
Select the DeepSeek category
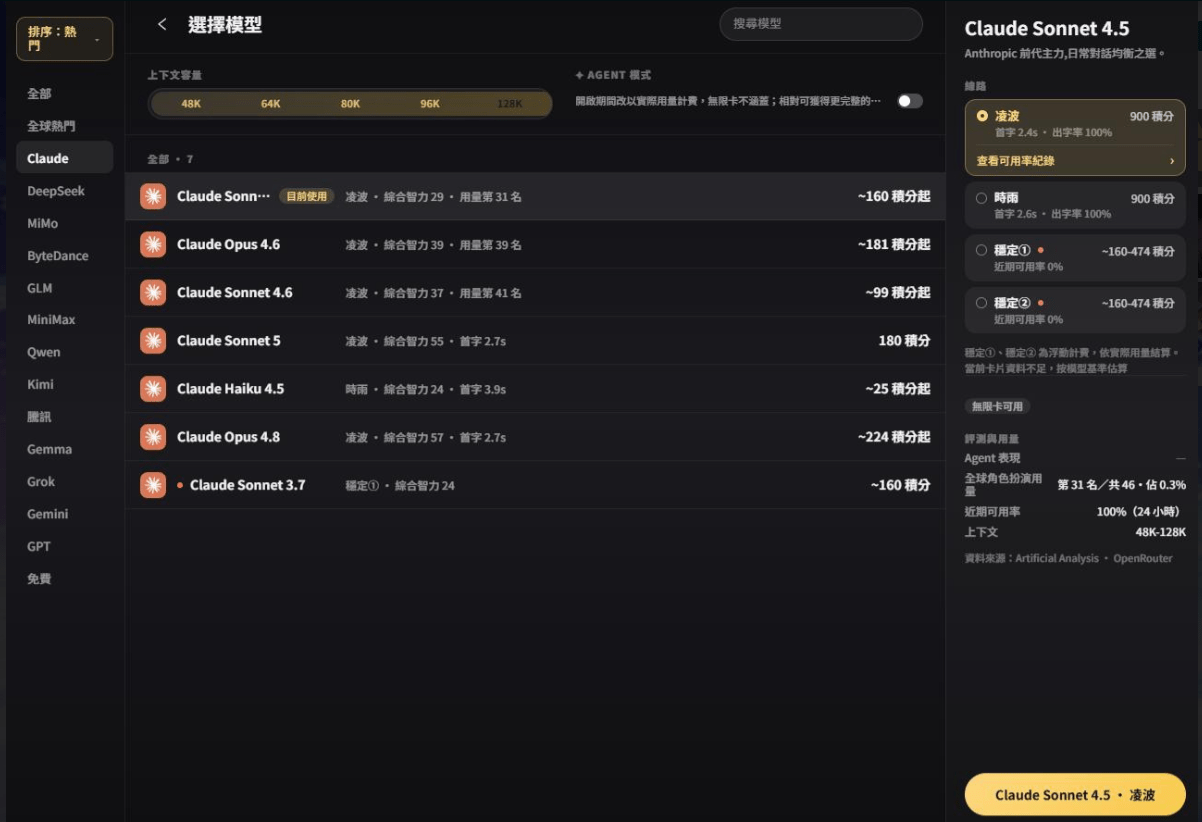[x=65, y=191]
